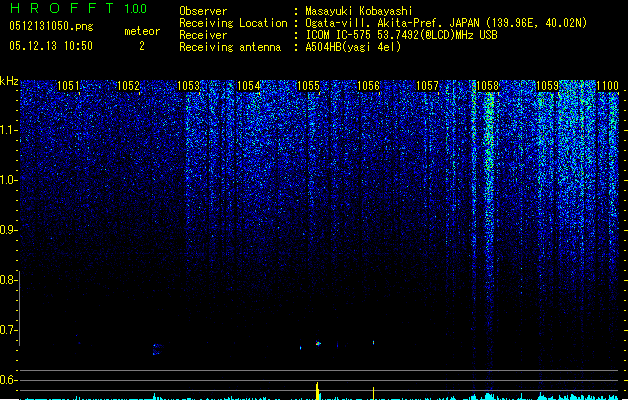Image resolution: width=629 pixels, height=400 pixels.
Task: Click the 0.8 kHz axis label
Action: click(8, 280)
